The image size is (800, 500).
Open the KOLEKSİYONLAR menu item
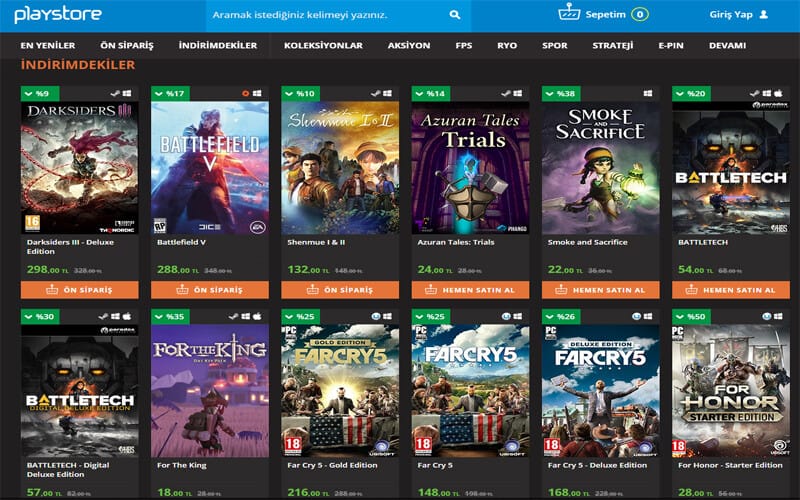(x=323, y=45)
